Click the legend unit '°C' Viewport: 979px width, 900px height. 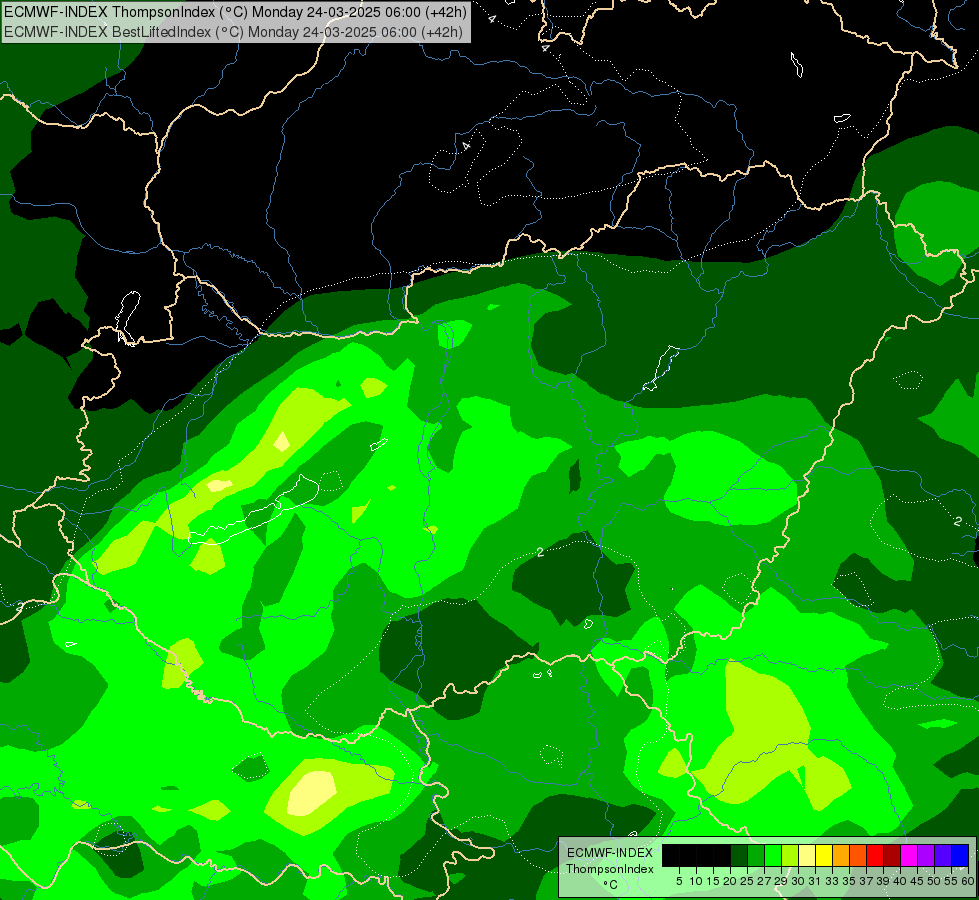coord(611,885)
